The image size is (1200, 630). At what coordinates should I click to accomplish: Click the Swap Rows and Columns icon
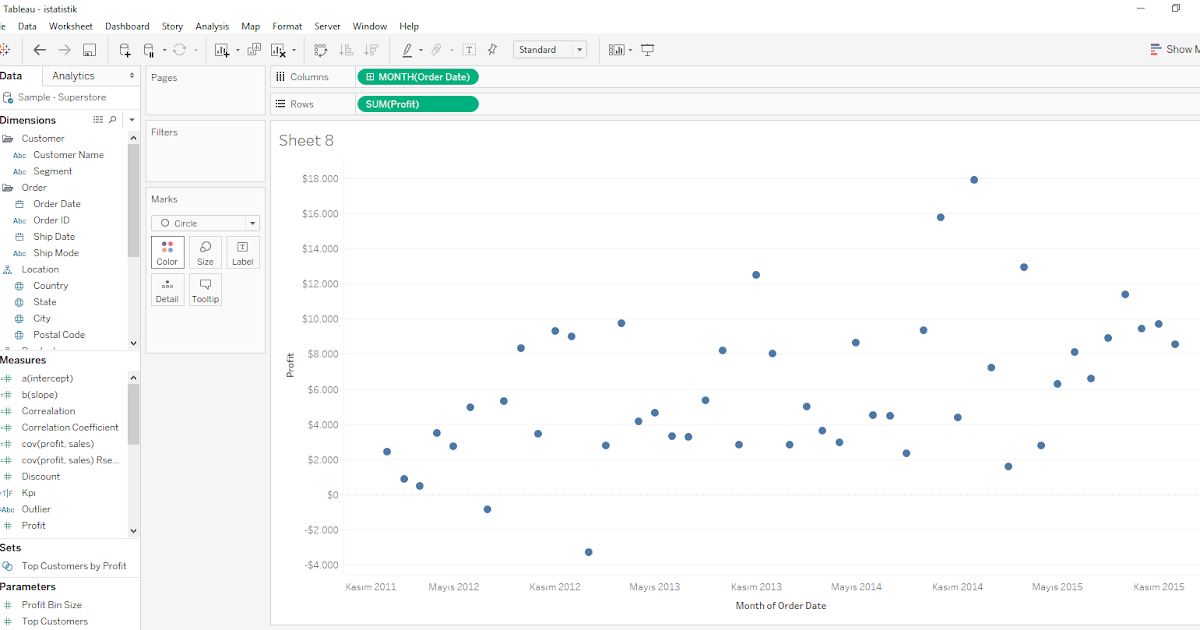[321, 49]
